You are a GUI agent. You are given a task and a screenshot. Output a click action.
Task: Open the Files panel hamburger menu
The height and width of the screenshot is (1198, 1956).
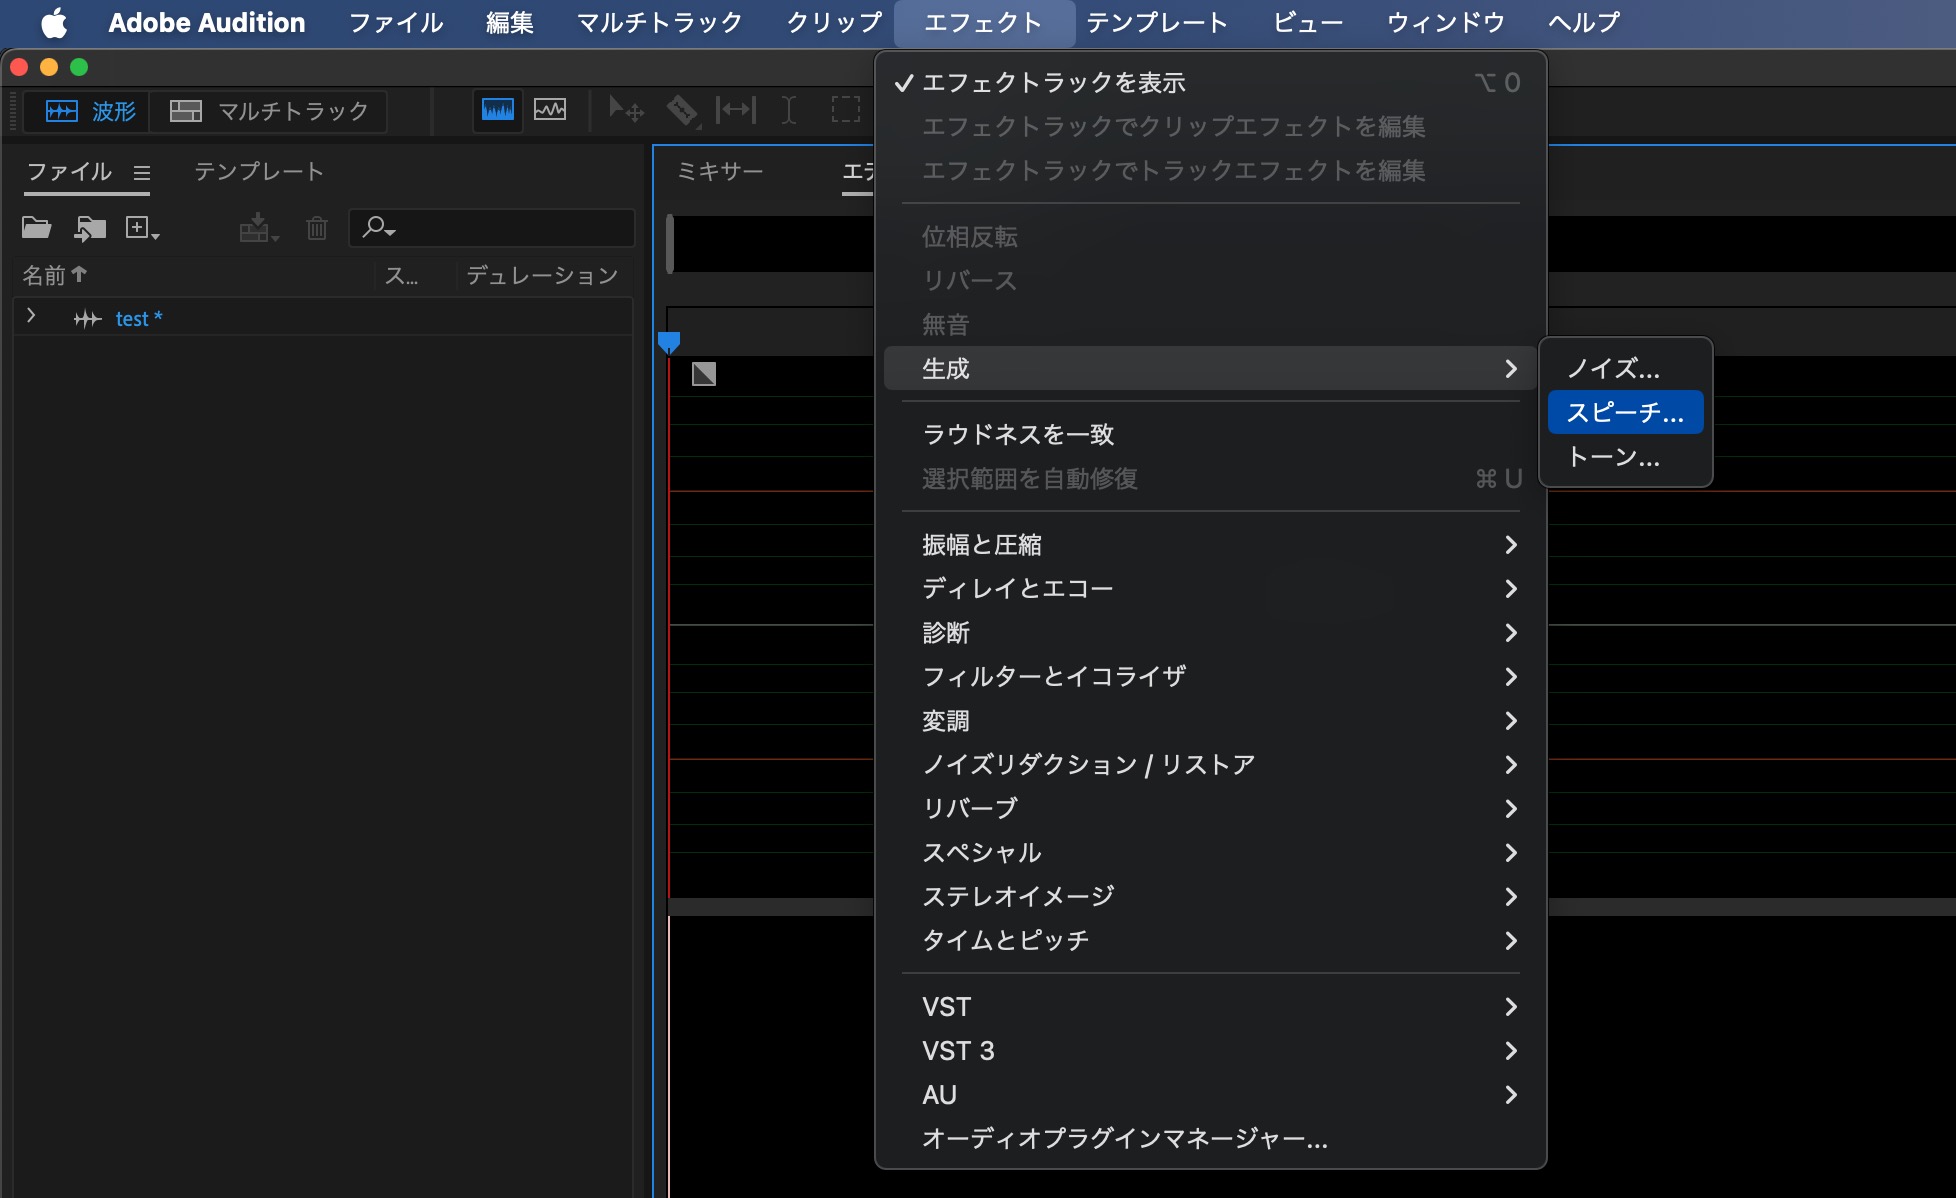[x=142, y=173]
